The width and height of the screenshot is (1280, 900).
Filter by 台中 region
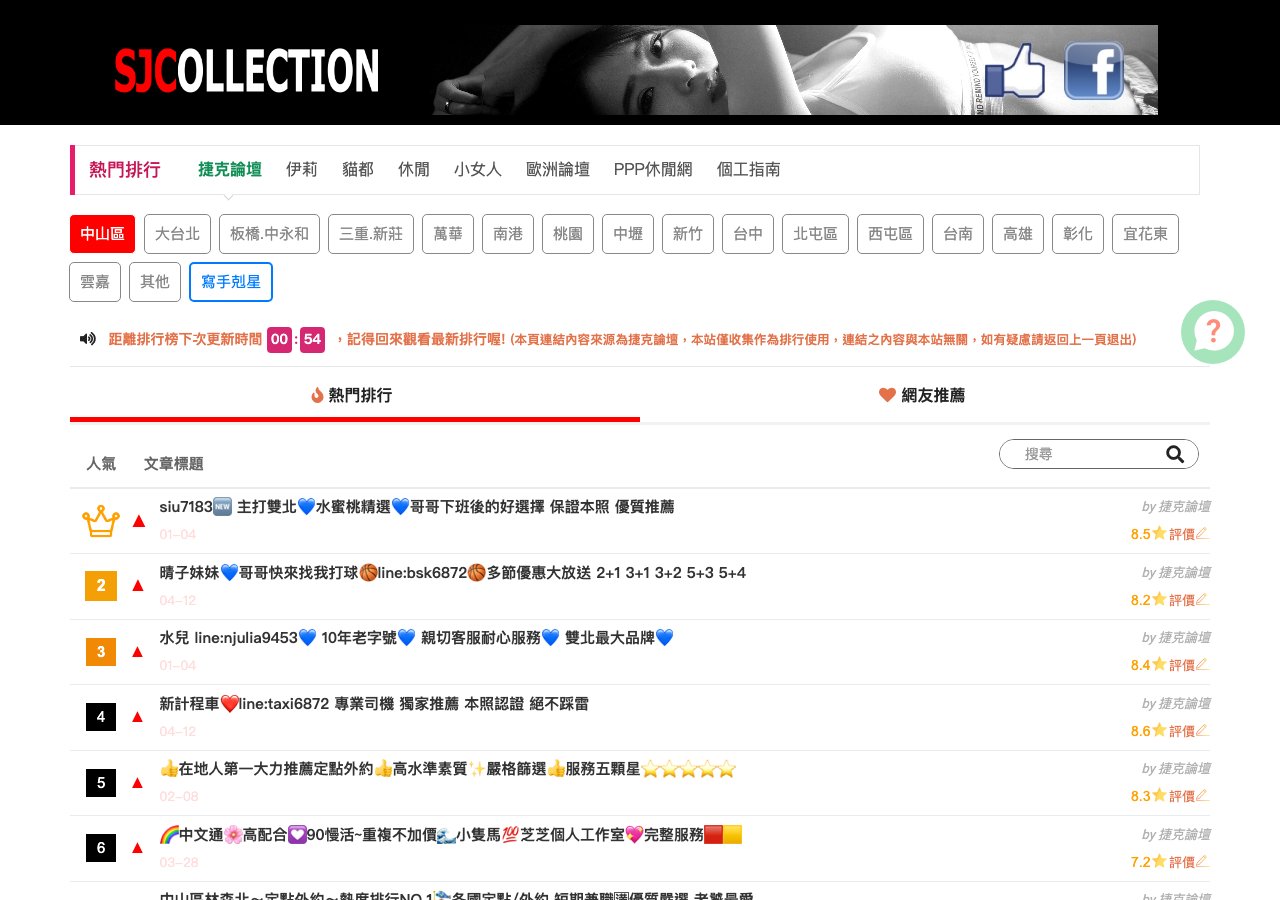[x=747, y=234]
